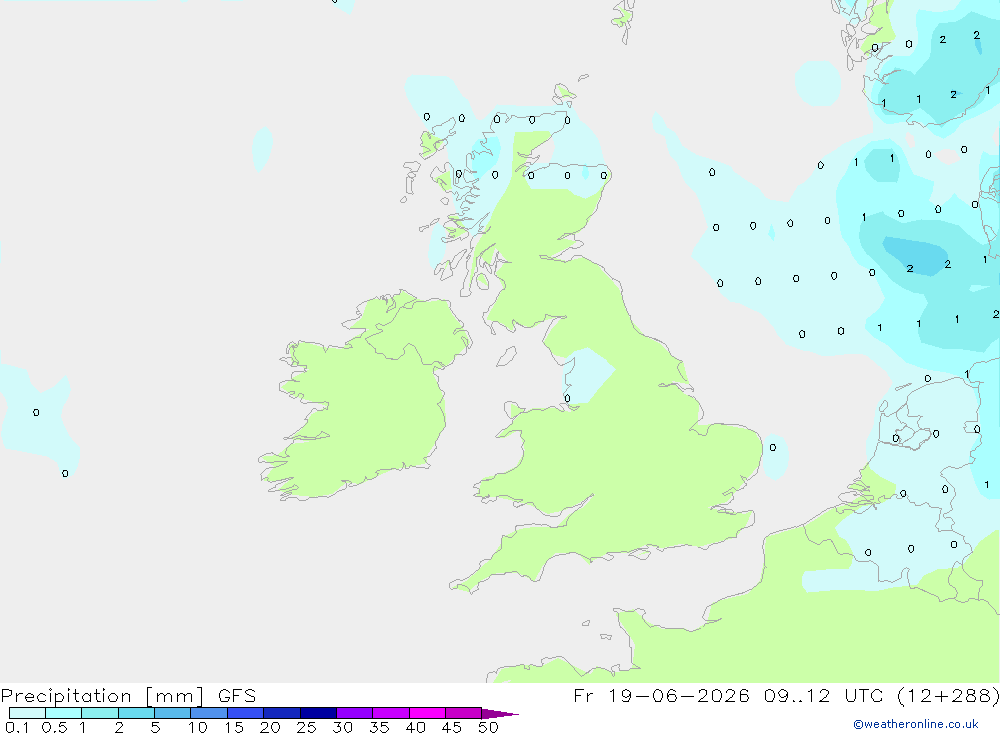Click the 20 to 25 mm legend swatch
Image resolution: width=1000 pixels, height=733 pixels.
282,713
